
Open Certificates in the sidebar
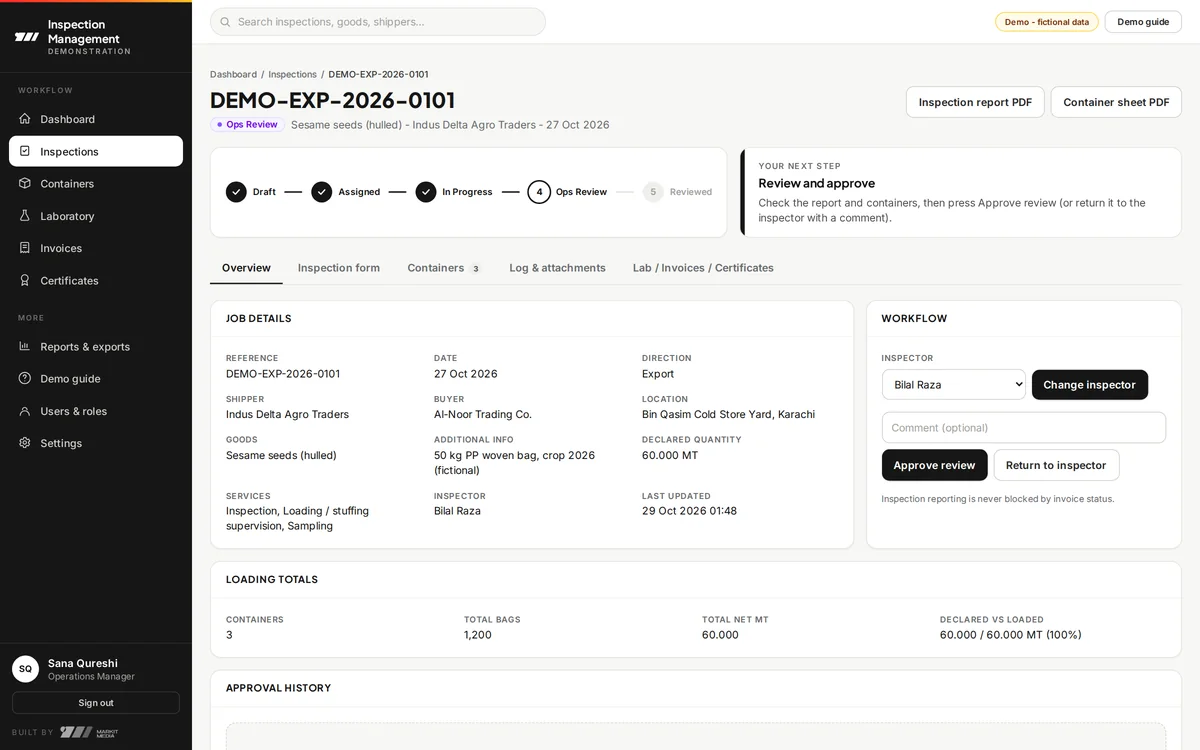[96, 280]
